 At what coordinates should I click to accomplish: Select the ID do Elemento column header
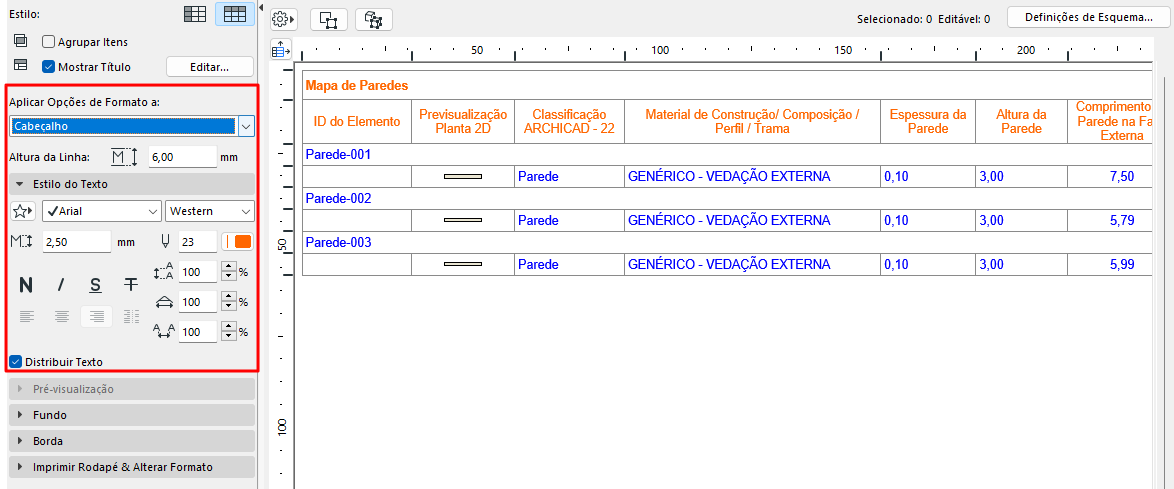point(357,121)
